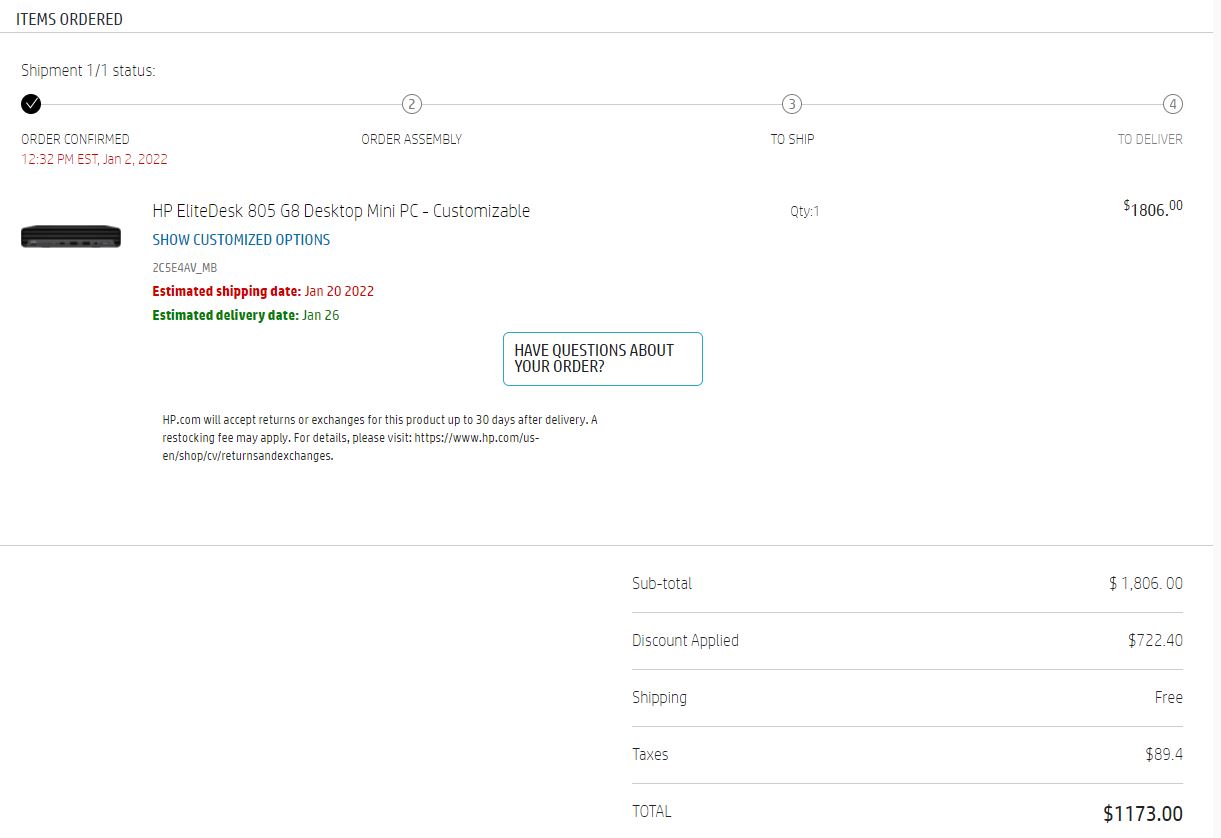Screen dimensions: 1221x838
Task: Click the step 2 Order Assembly circle
Action: (x=411, y=104)
